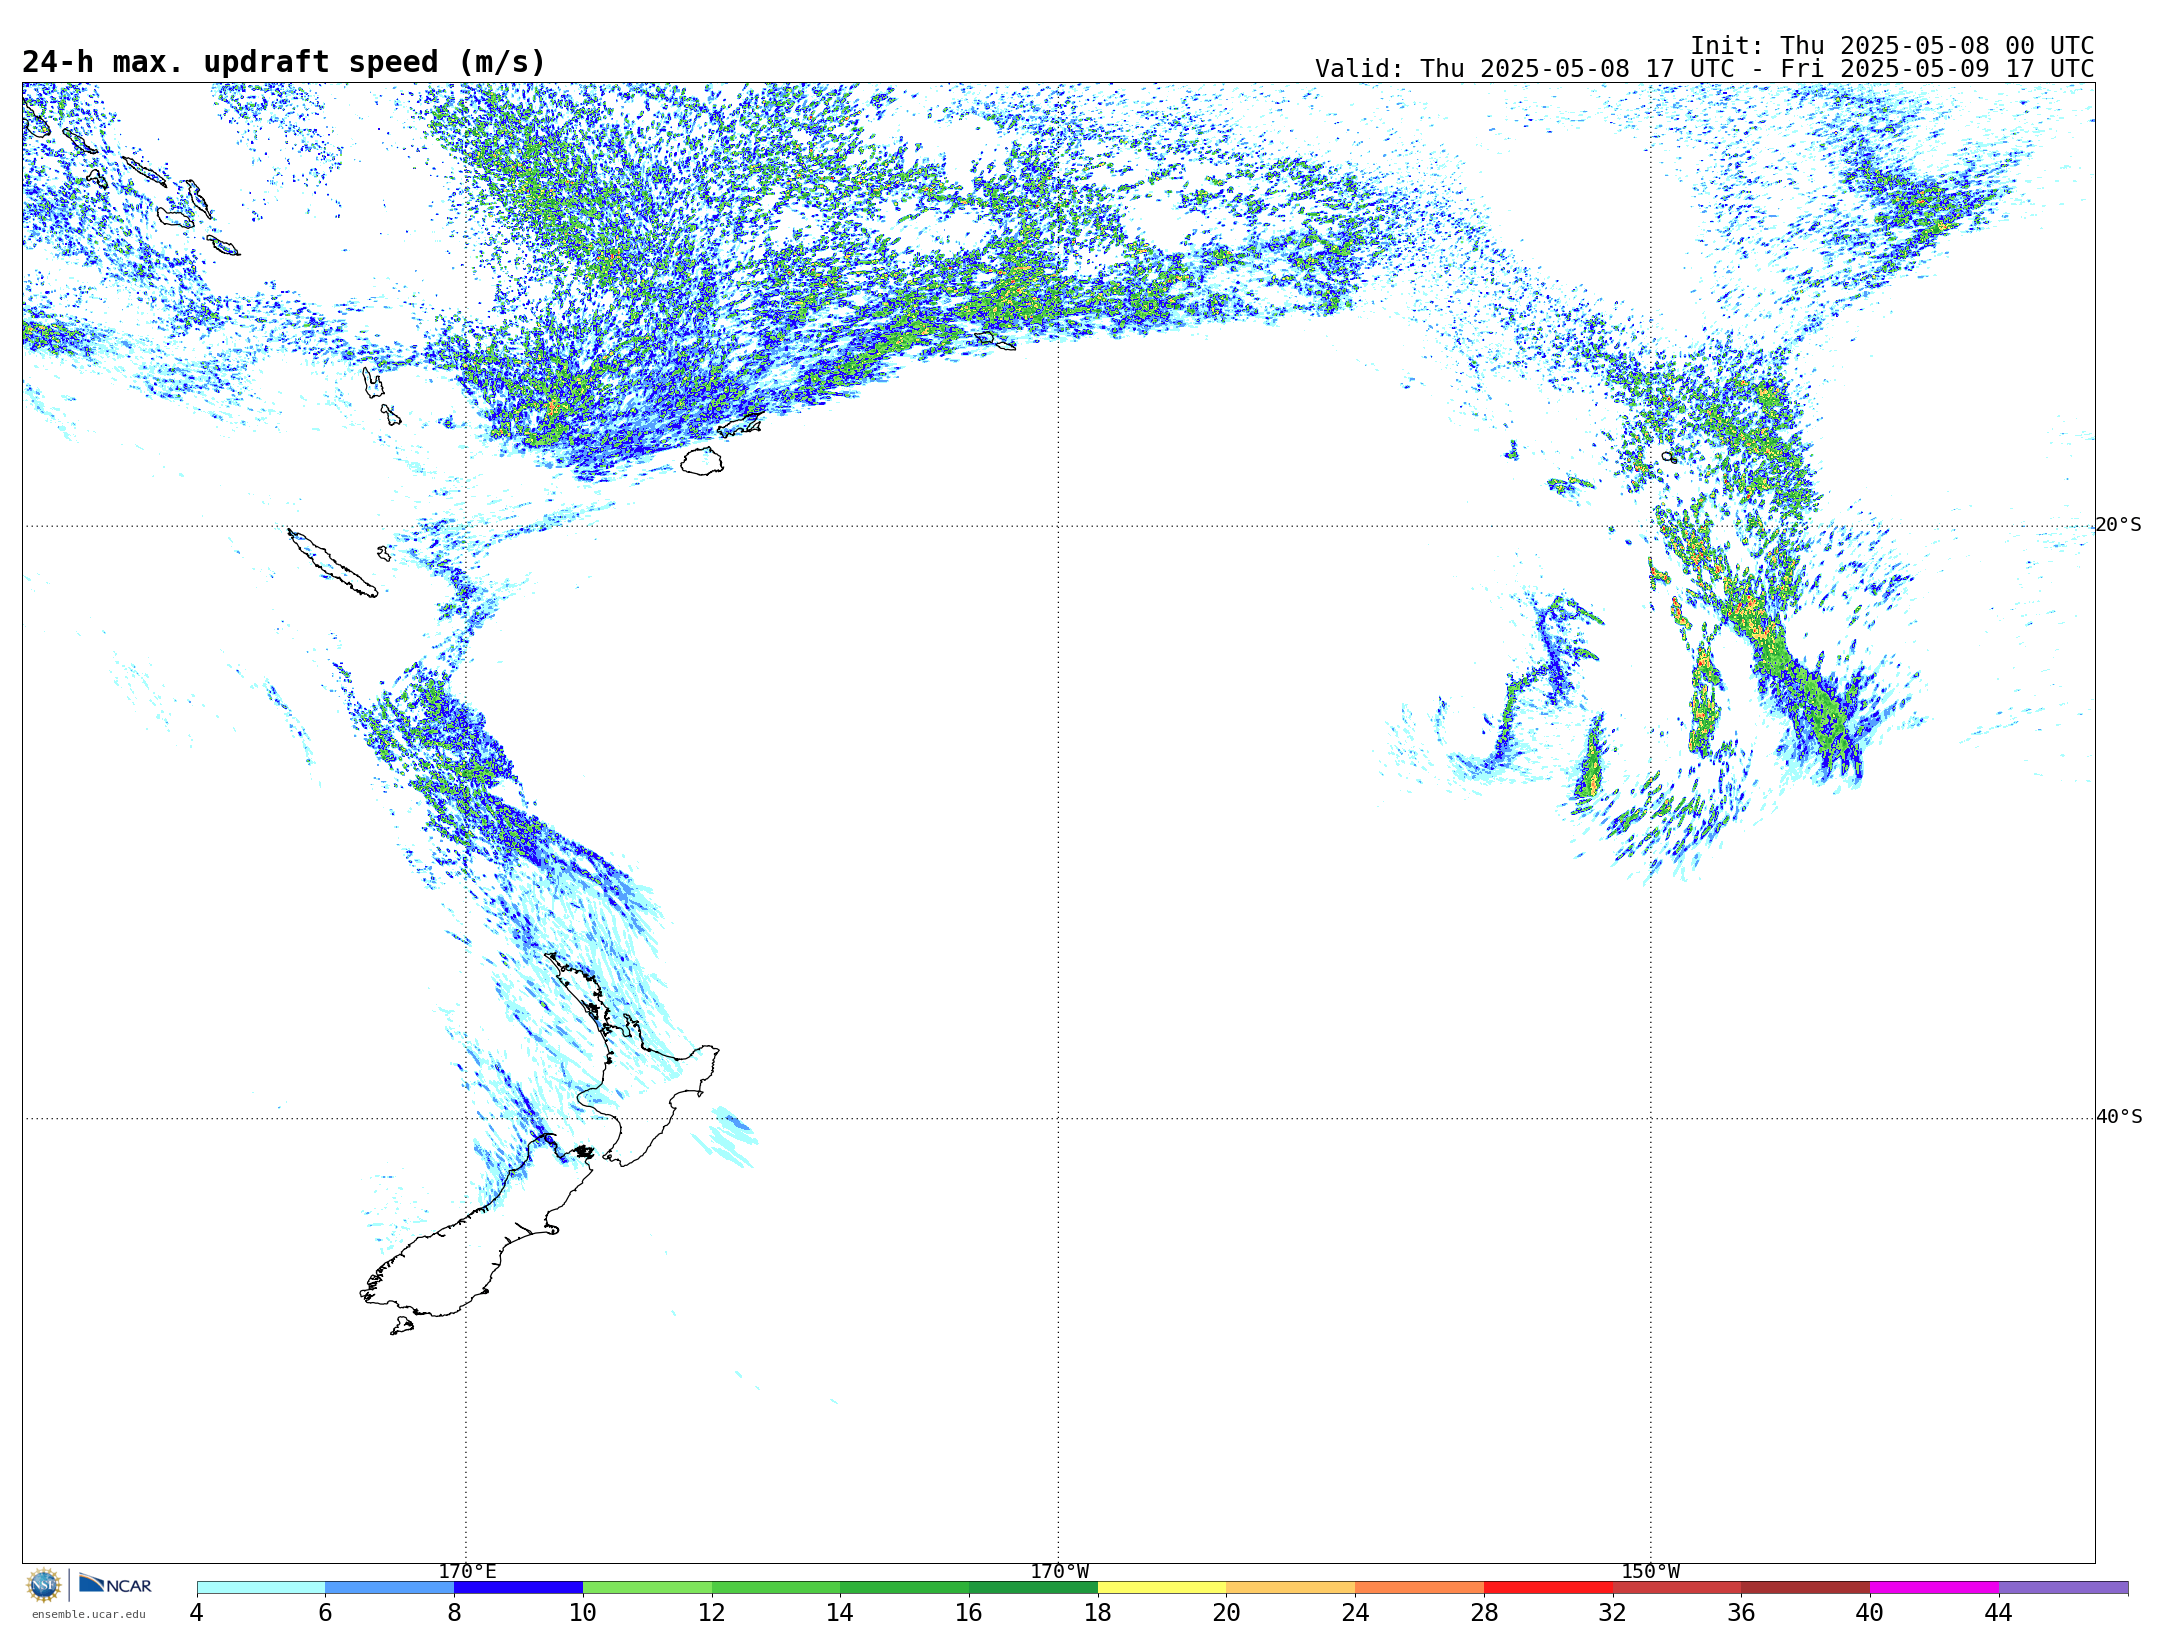Click the purple 44+ colorbar segment
The image size is (2160, 1626).
coord(2063,1587)
